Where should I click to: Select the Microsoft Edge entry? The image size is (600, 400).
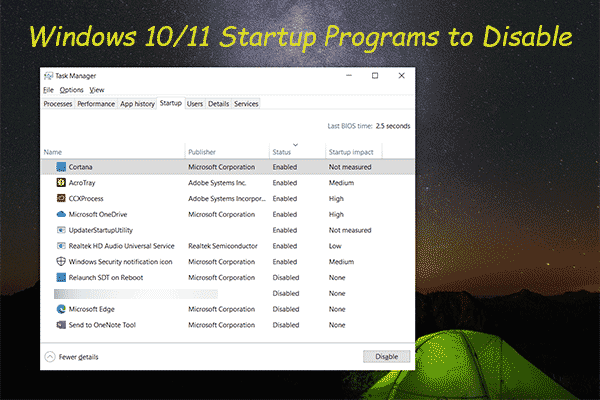[92, 309]
